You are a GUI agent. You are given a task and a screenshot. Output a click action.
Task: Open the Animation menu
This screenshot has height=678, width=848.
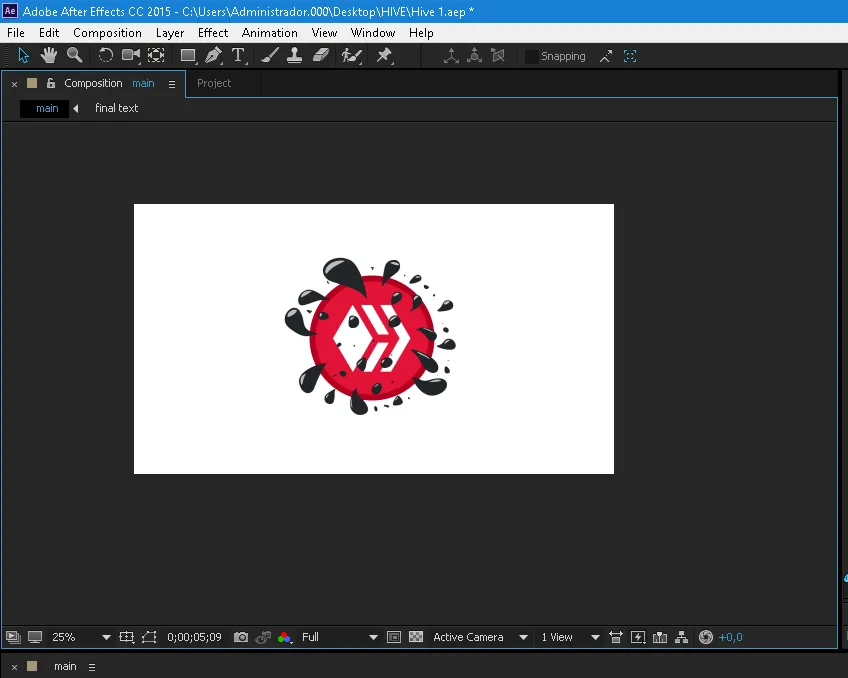coord(269,33)
